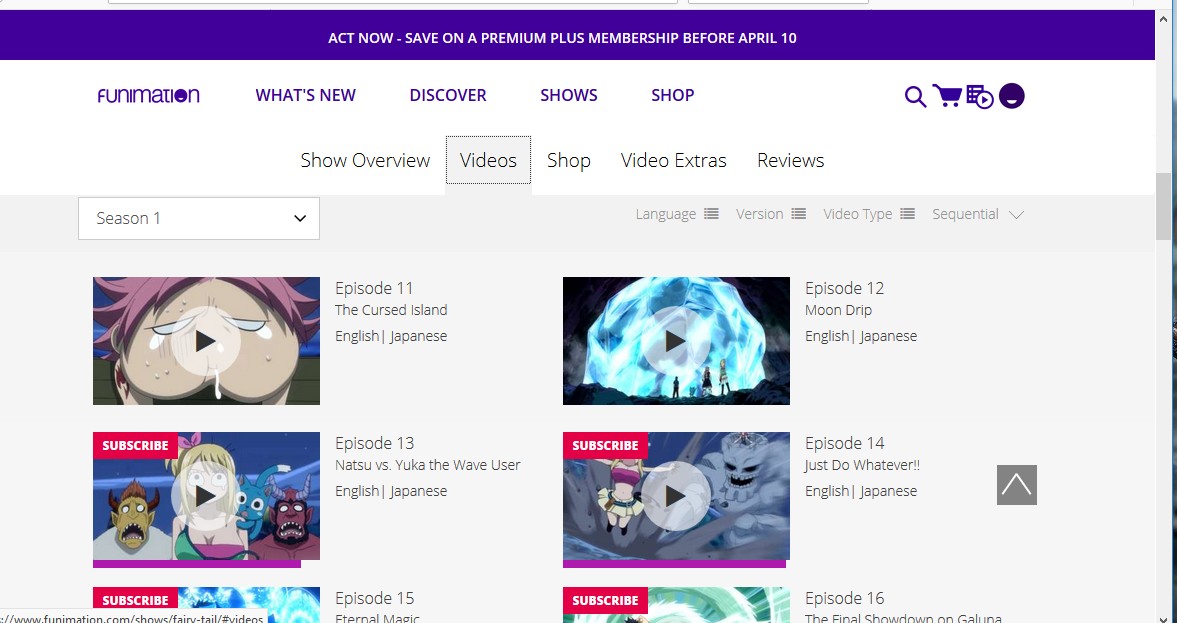This screenshot has height=623, width=1177.
Task: Expand the Sequential sort dropdown
Action: pos(978,214)
